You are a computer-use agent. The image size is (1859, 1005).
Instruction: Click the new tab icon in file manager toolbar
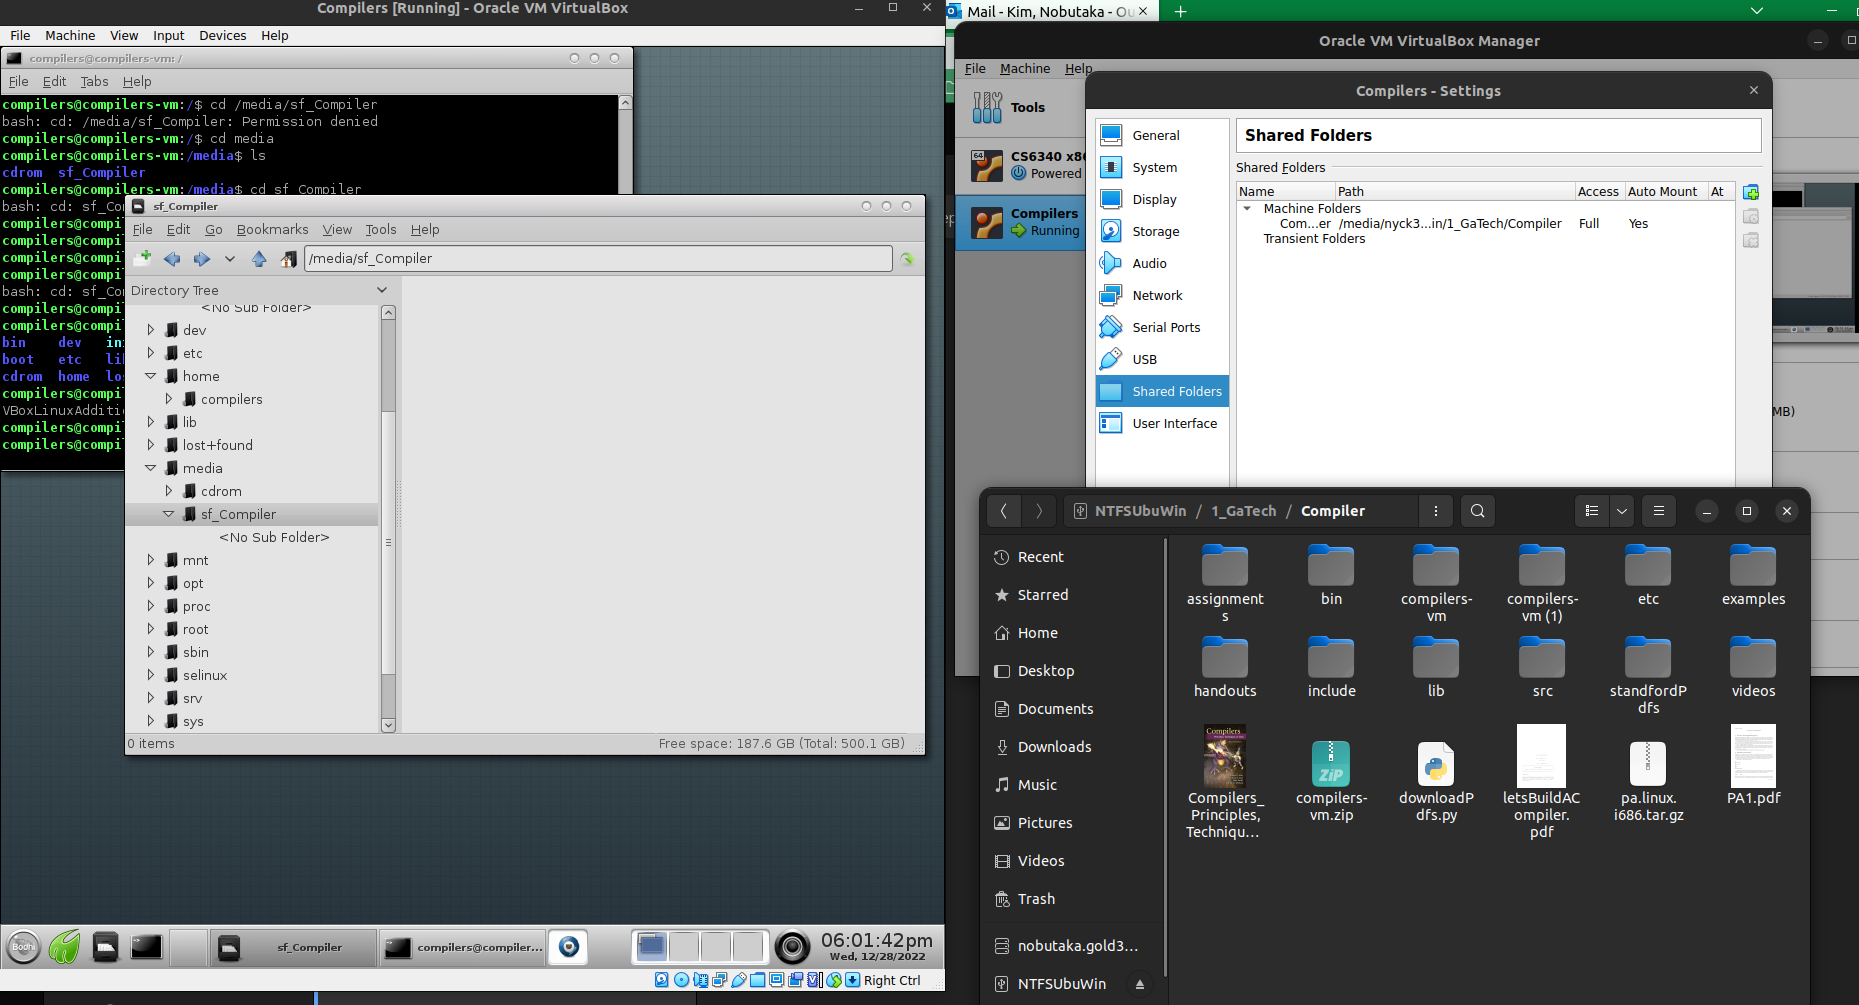143,258
